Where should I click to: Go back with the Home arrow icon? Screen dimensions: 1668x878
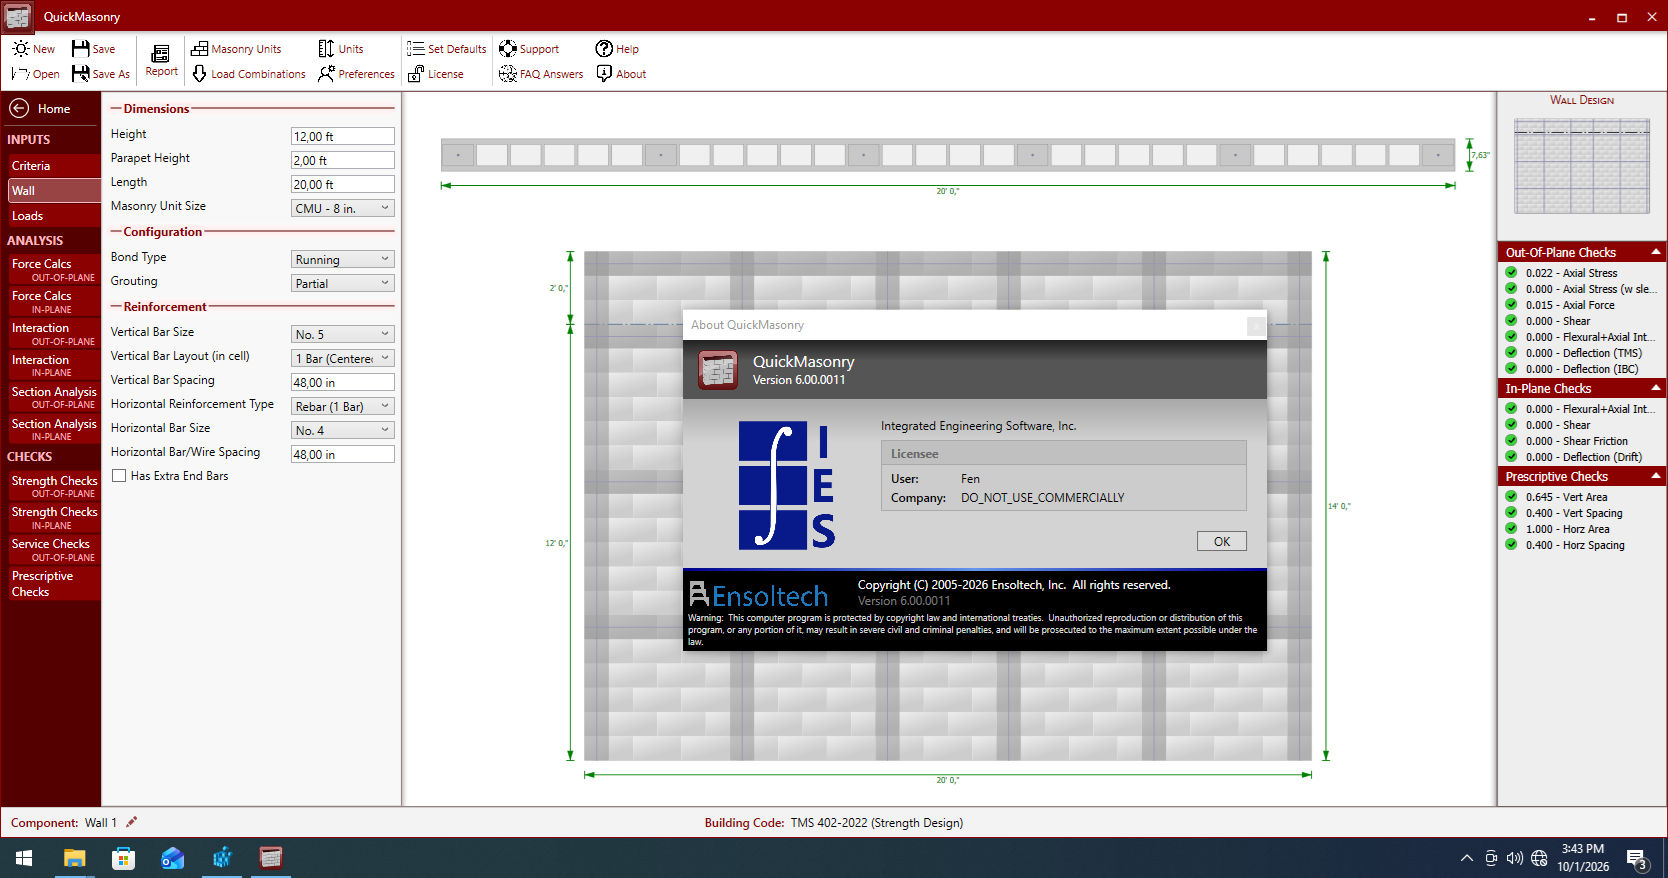coord(19,108)
